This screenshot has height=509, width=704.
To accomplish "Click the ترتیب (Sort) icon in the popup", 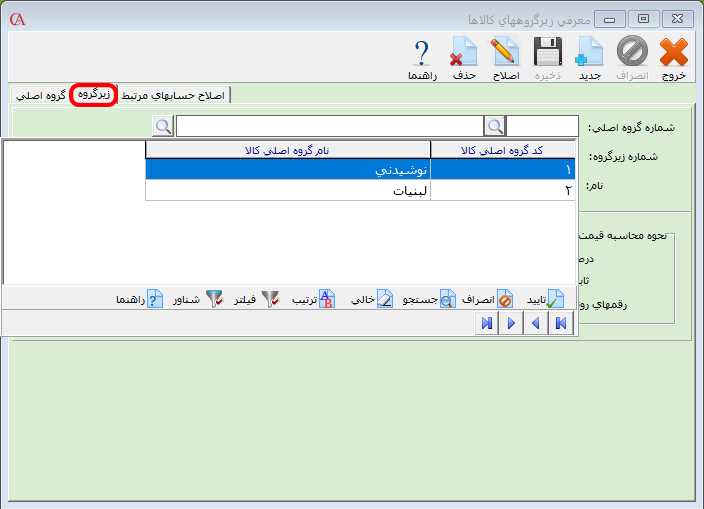I will 313,299.
